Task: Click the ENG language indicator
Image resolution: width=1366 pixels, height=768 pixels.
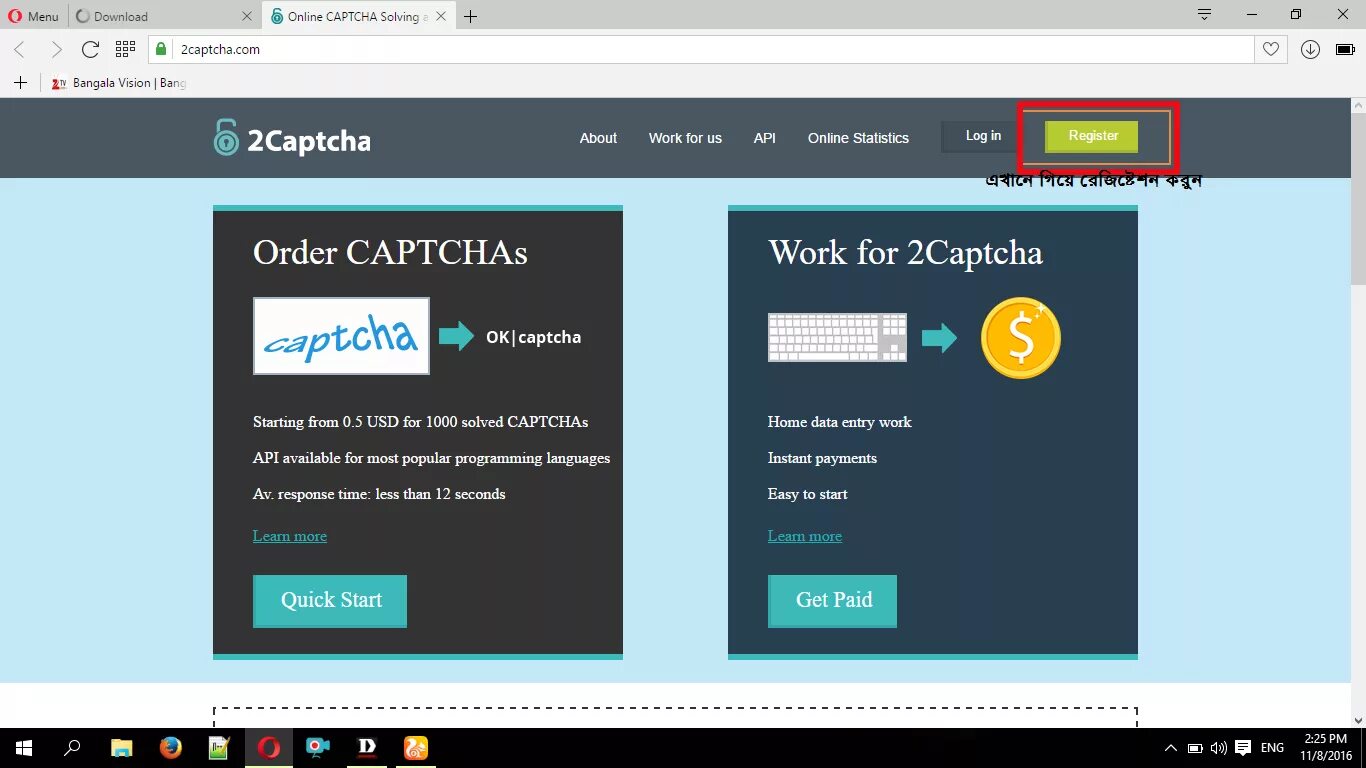Action: pyautogui.click(x=1272, y=748)
